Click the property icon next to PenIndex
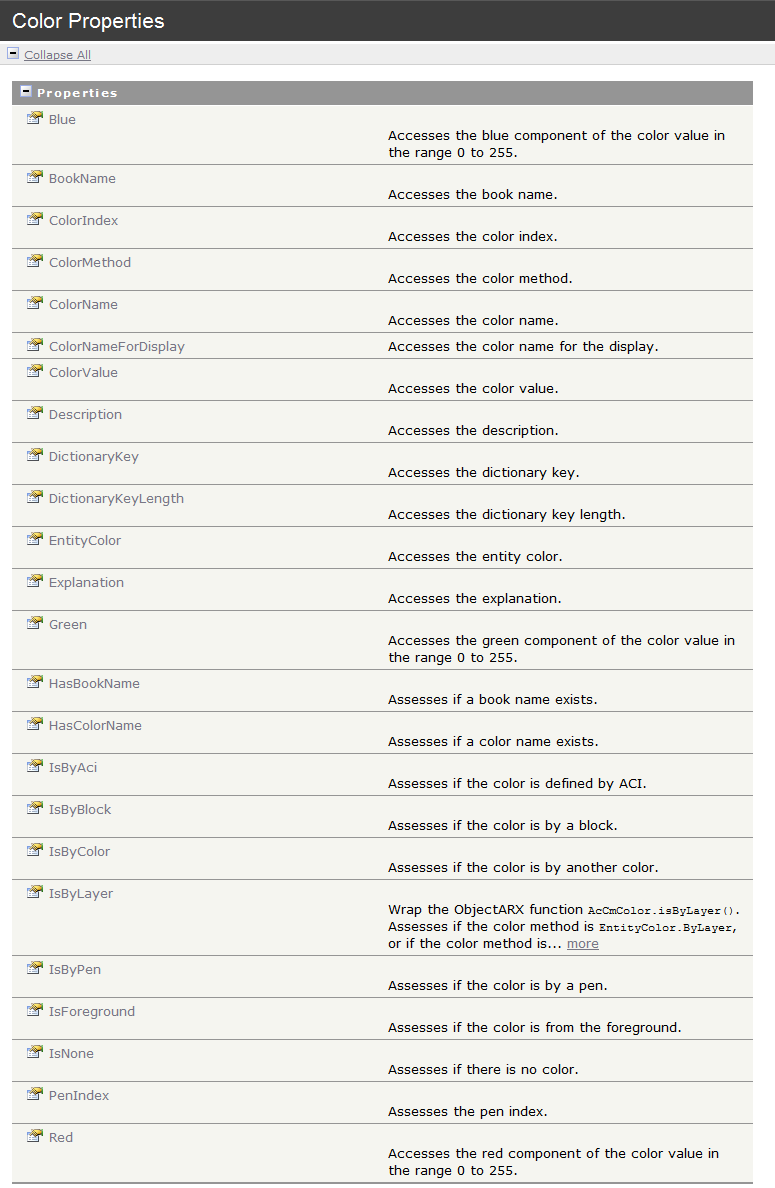 click(35, 1095)
